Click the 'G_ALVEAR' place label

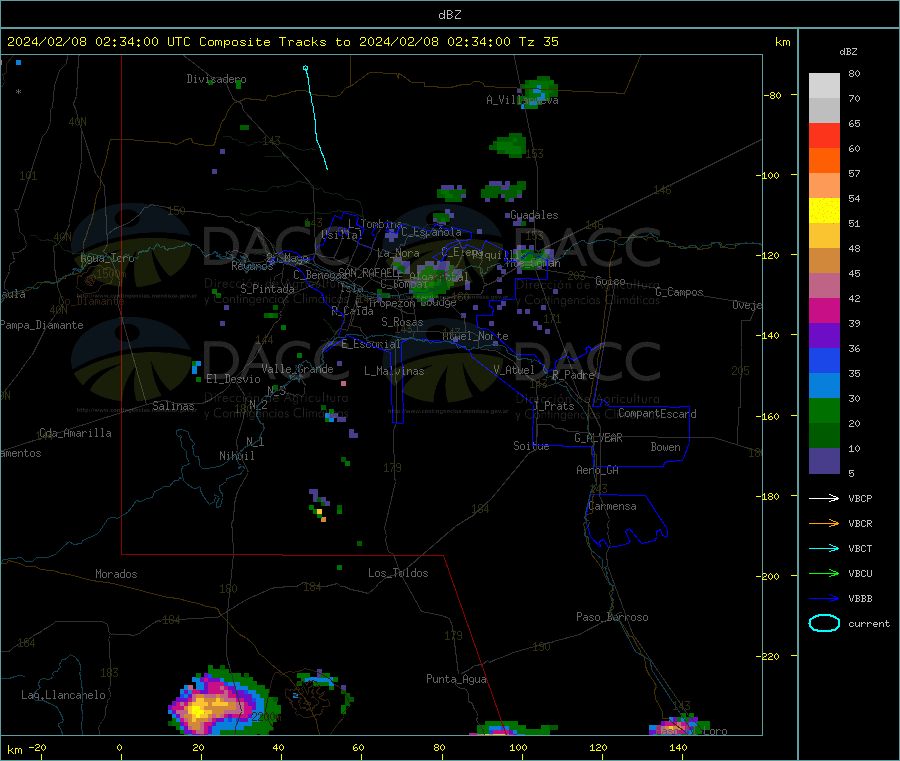click(598, 438)
